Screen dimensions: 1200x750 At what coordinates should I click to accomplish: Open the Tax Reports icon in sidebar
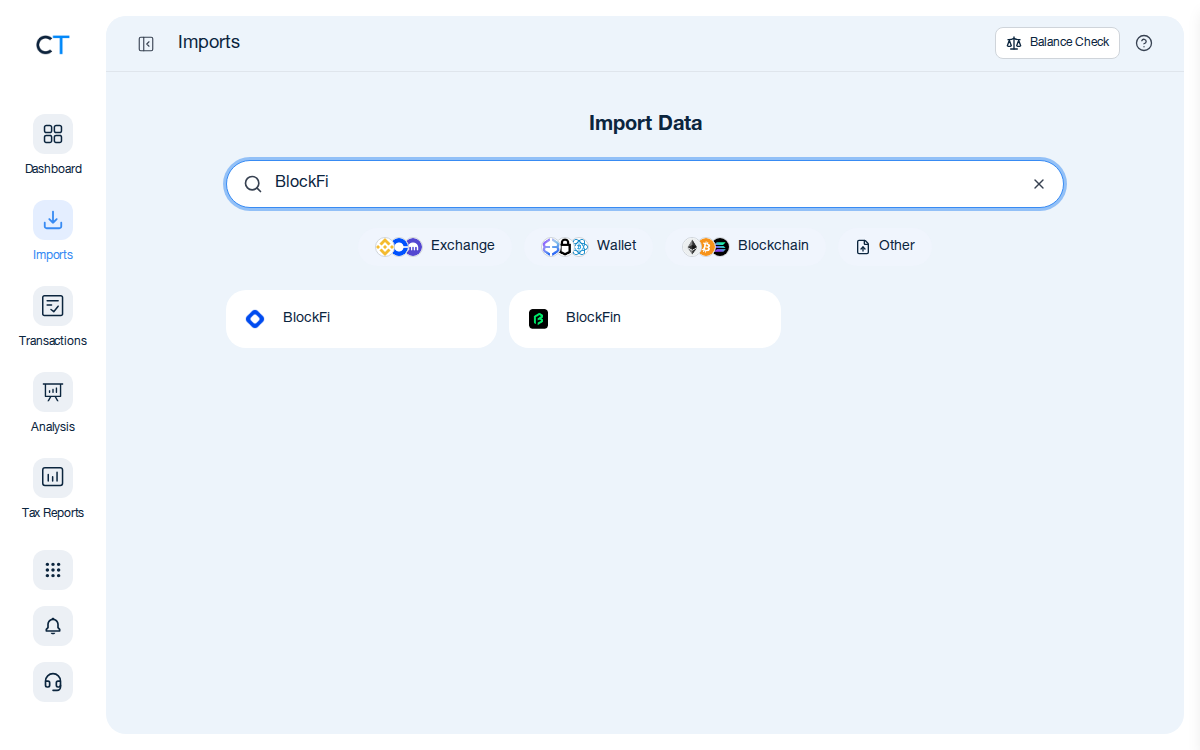pos(53,478)
